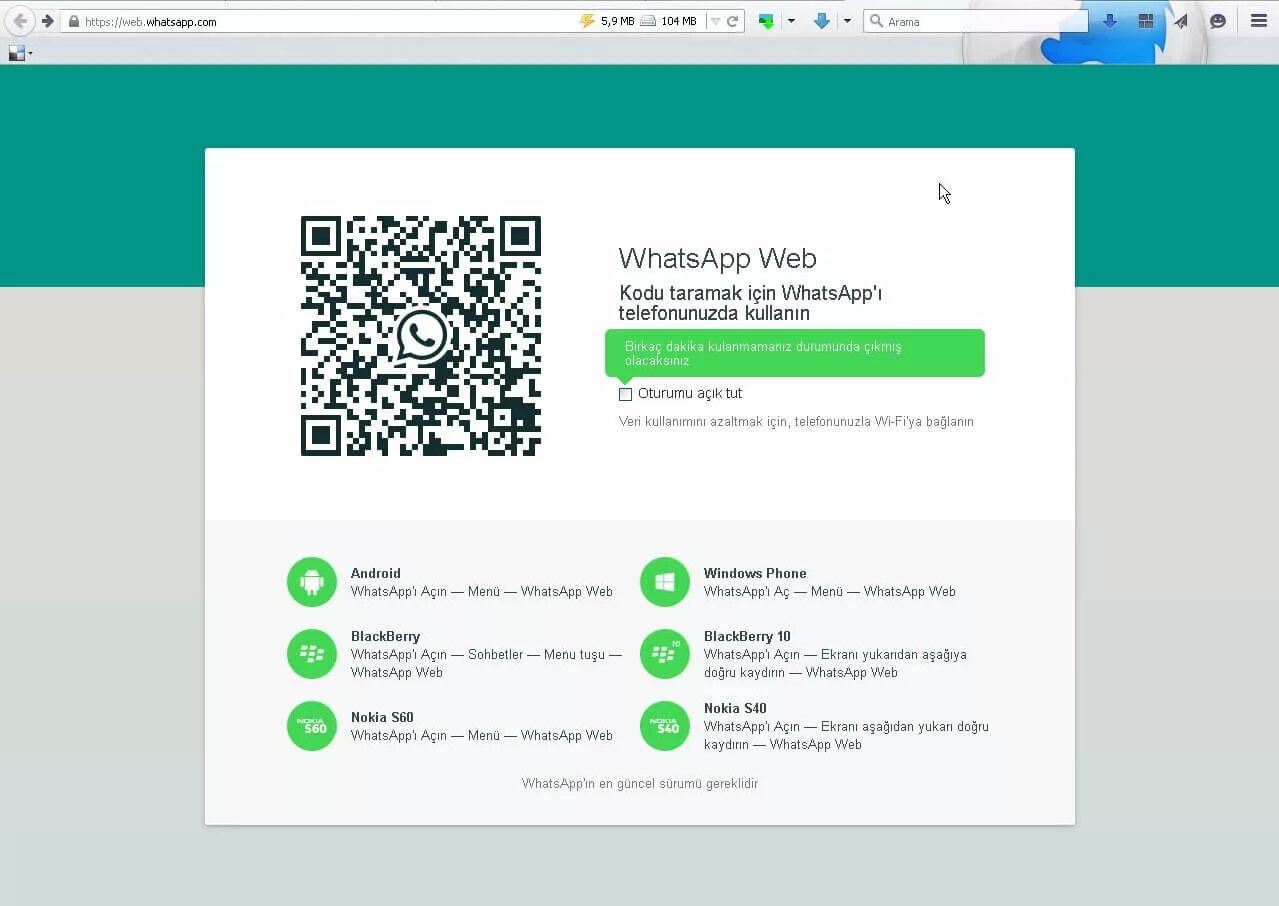Reload the page with the refresh icon

tap(733, 21)
